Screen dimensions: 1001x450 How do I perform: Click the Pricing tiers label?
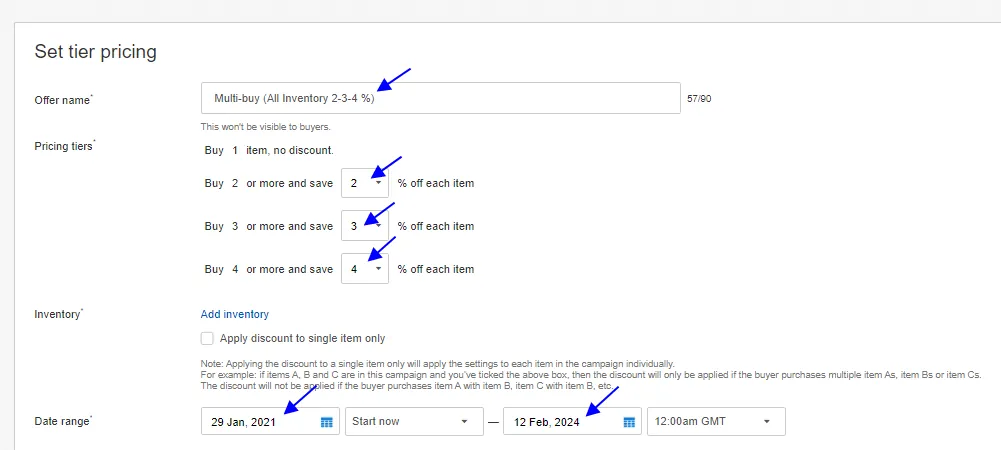(64, 146)
